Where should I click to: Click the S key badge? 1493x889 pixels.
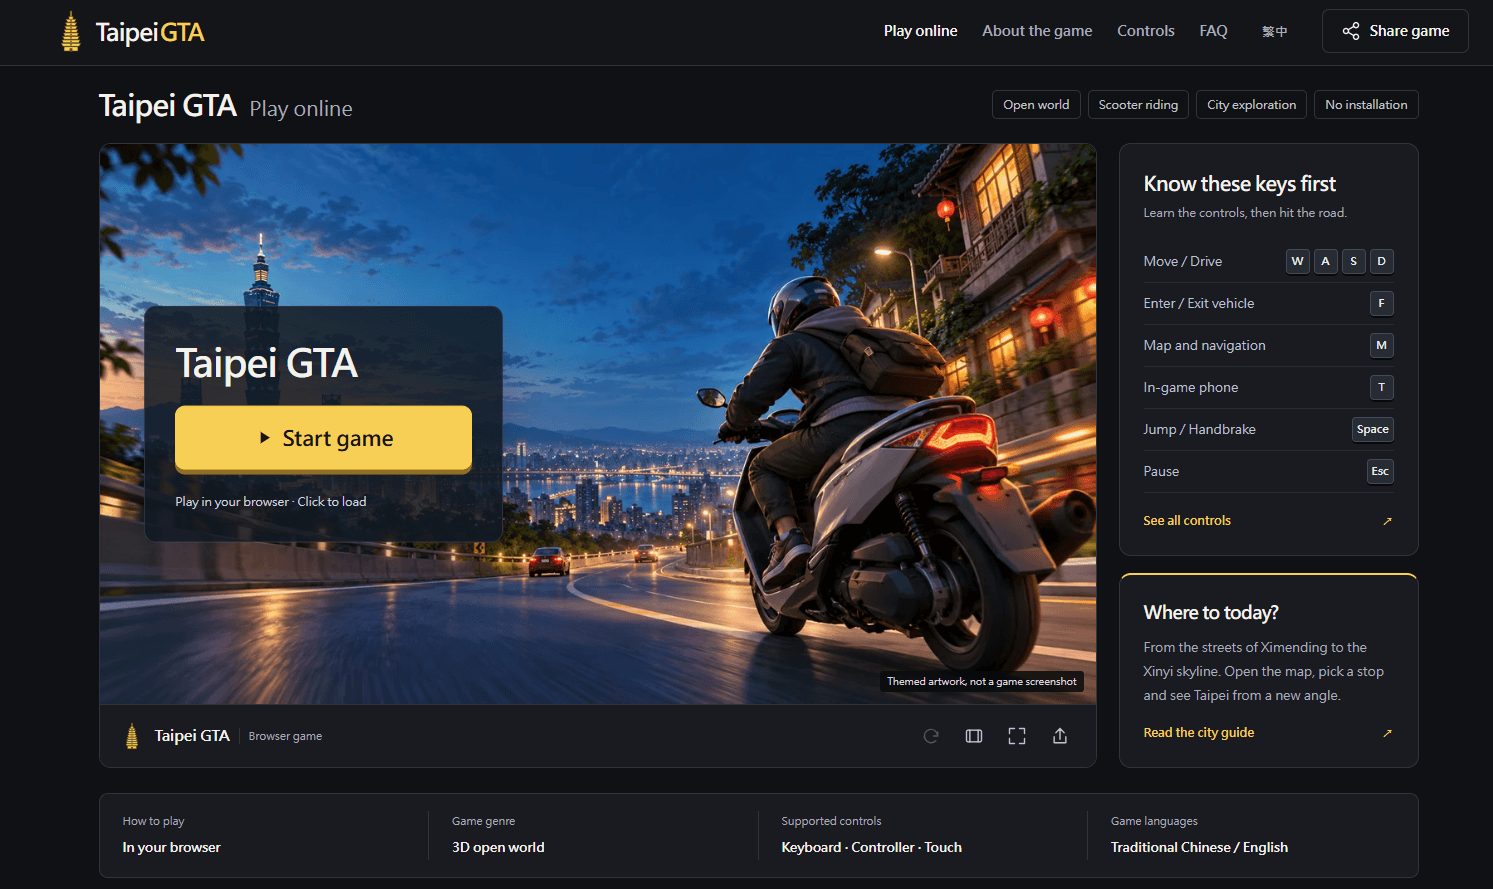point(1353,261)
